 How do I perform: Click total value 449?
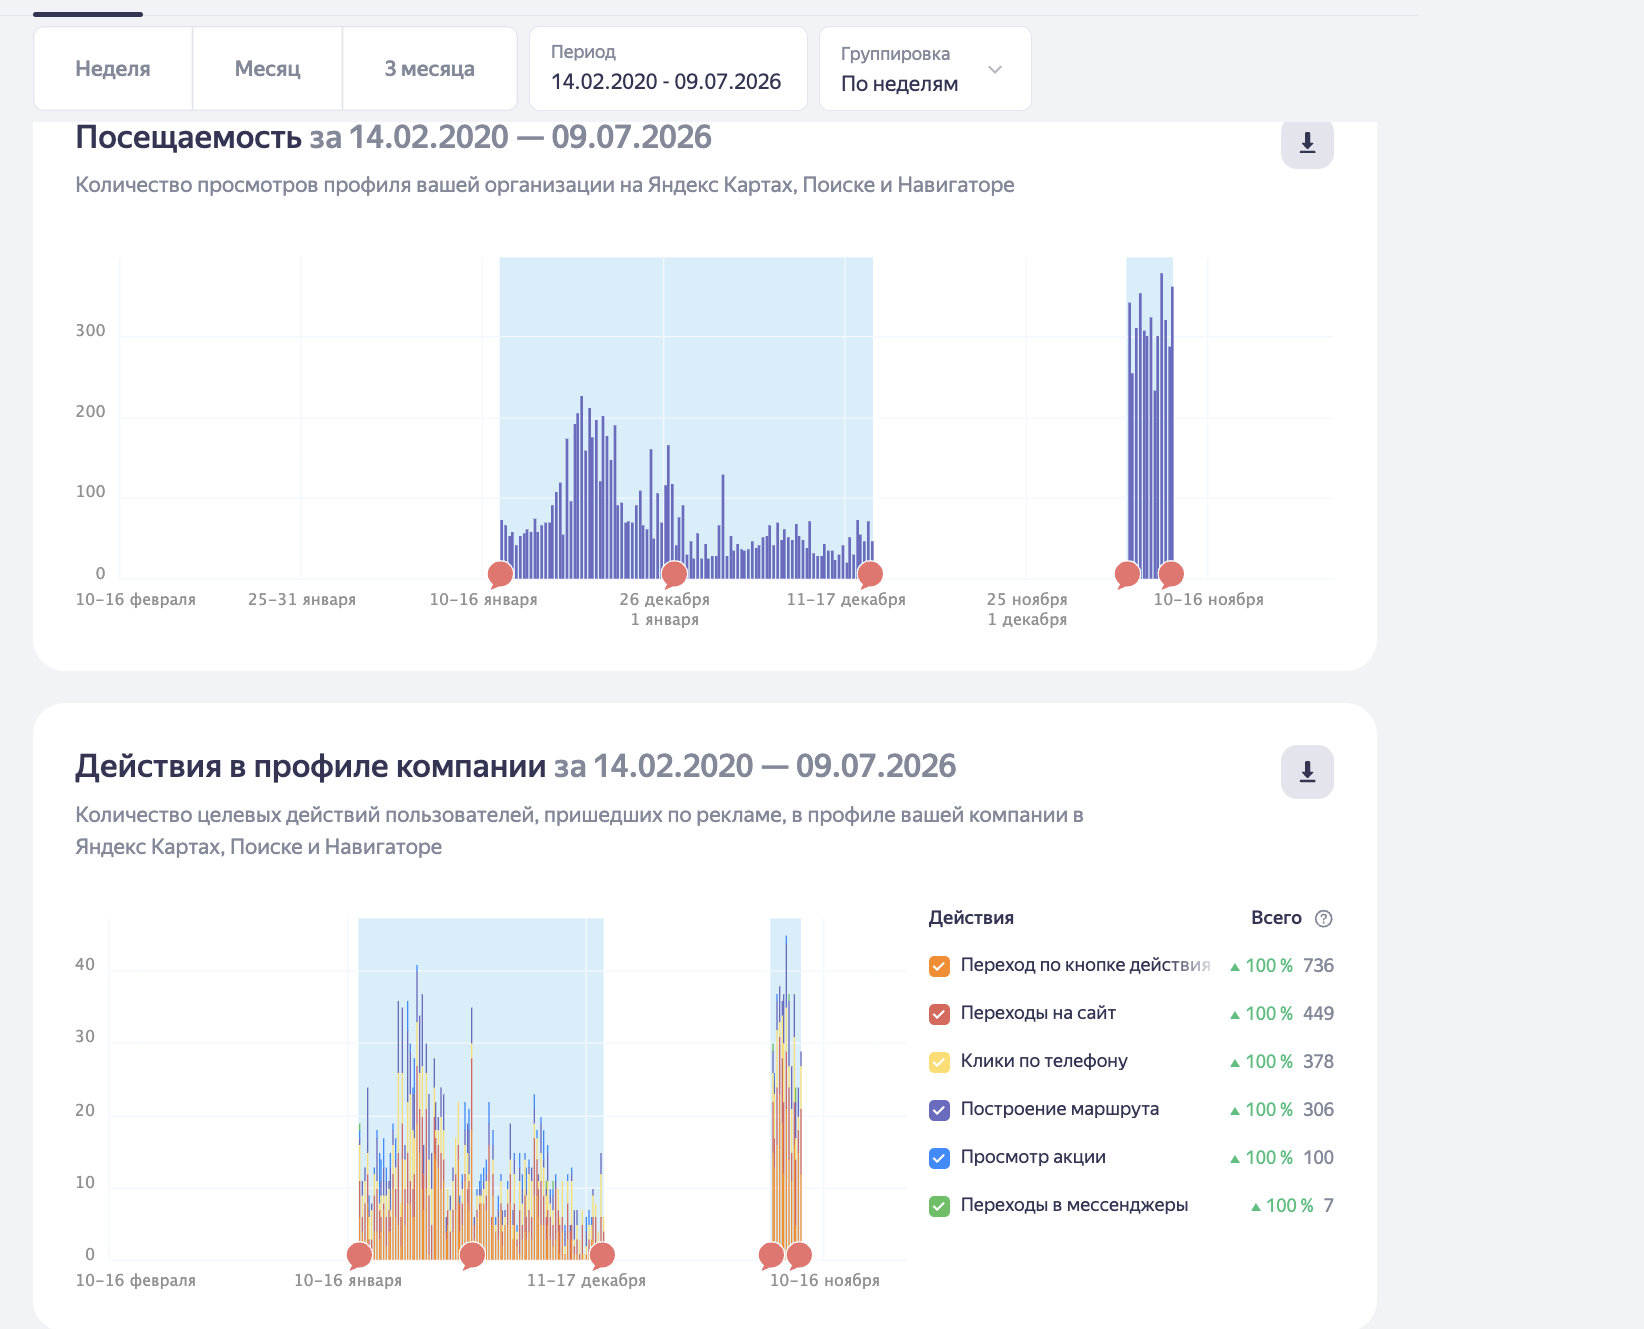1318,1014
